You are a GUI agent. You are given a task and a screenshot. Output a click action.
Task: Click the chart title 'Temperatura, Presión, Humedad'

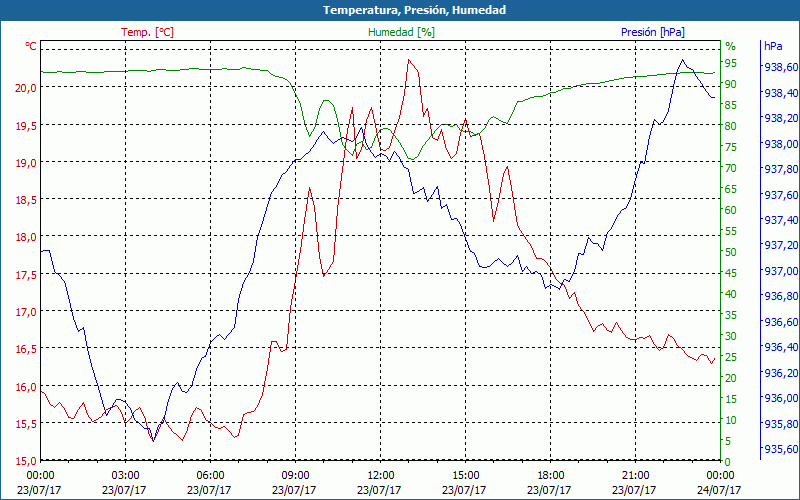click(x=414, y=10)
